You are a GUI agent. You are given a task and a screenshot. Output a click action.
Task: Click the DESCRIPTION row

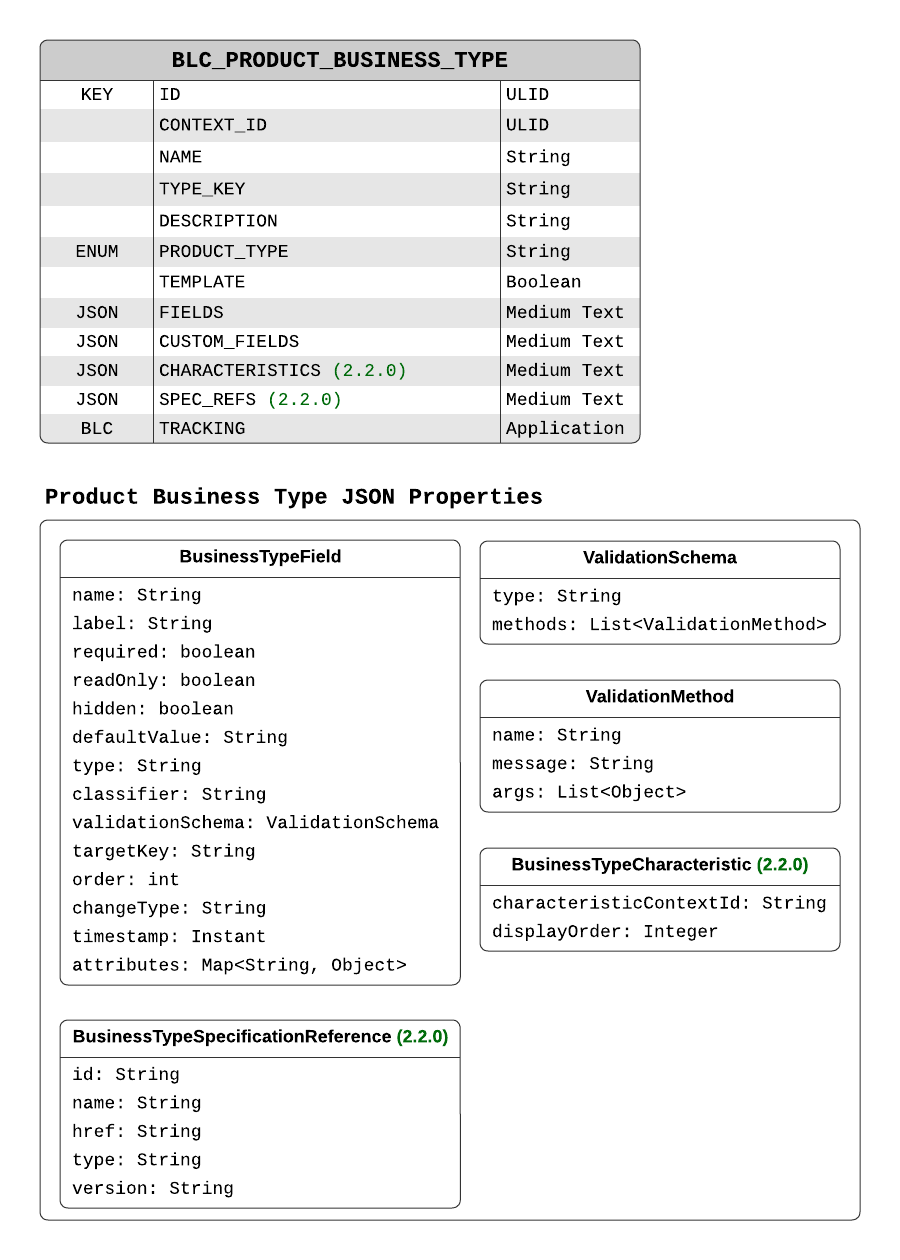pos(300,220)
